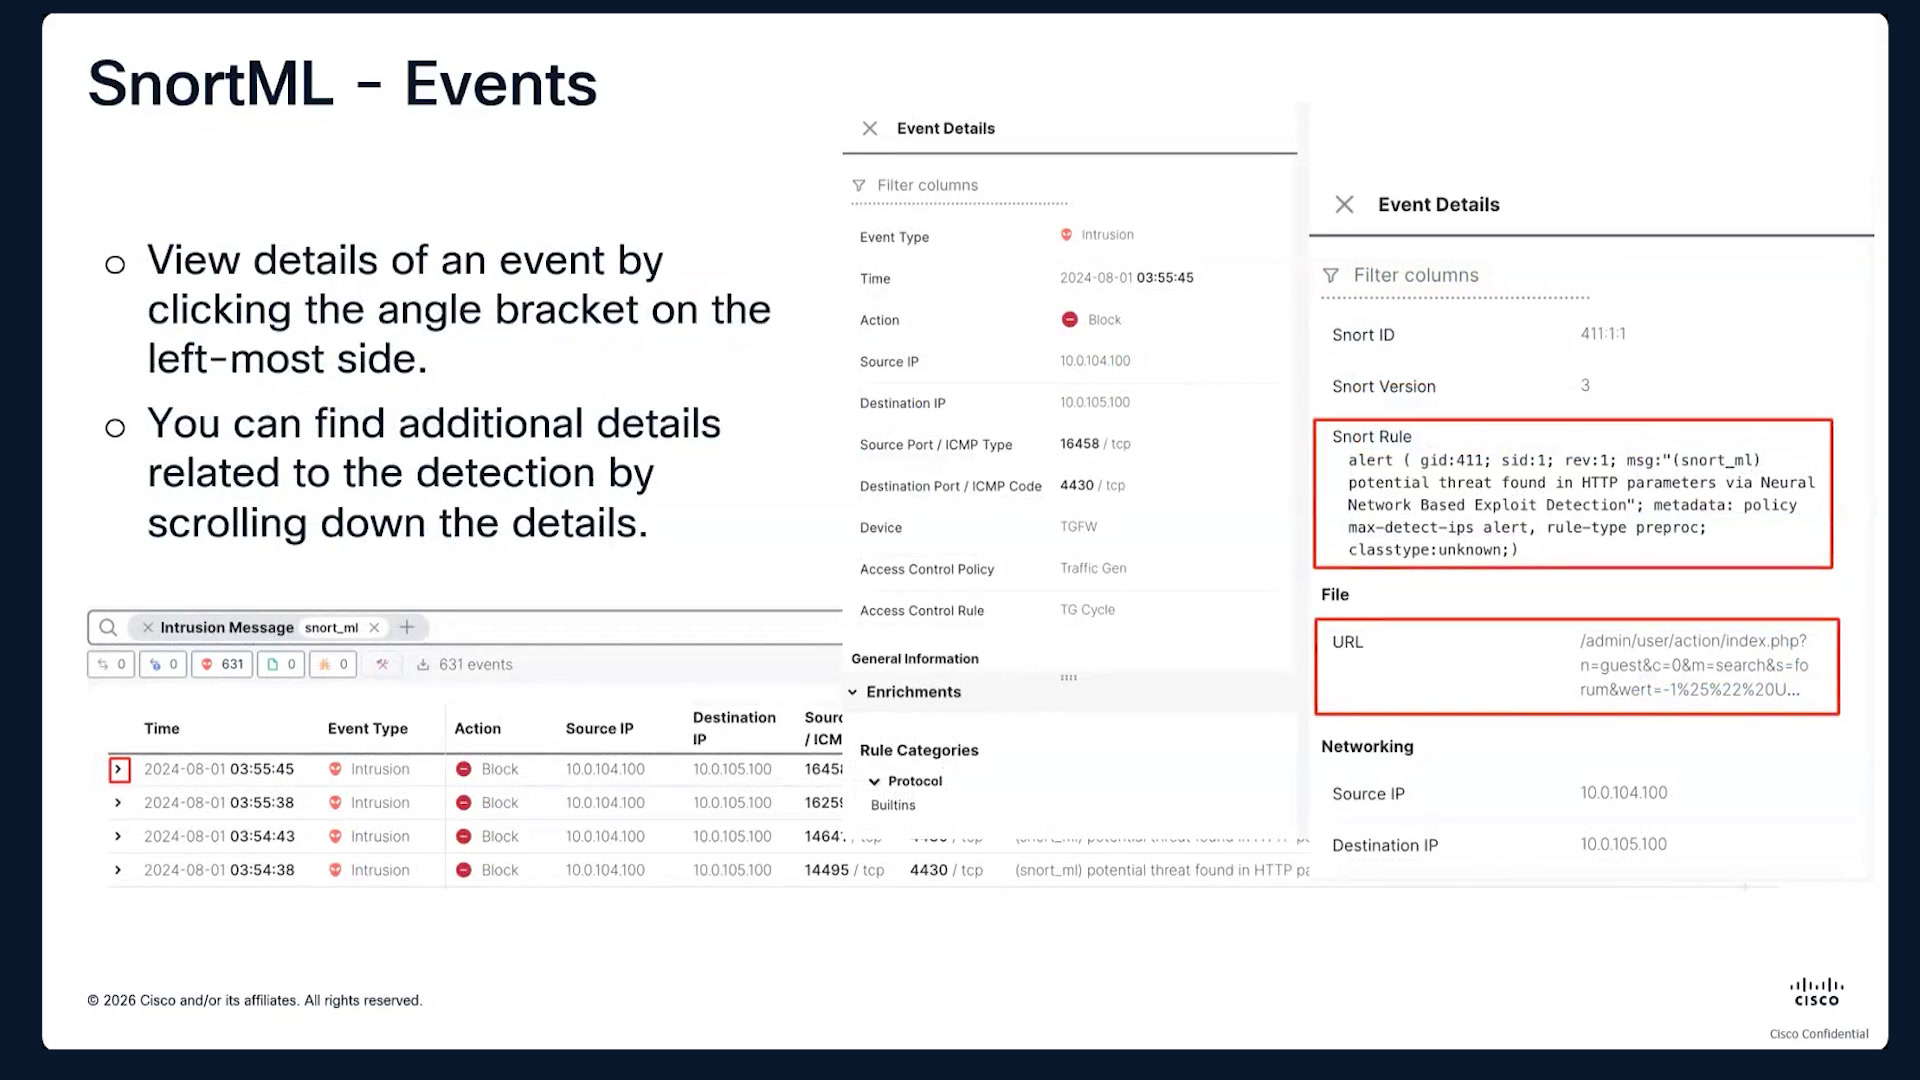Click the Intrusion icon in Event Type detail

coord(1067,235)
